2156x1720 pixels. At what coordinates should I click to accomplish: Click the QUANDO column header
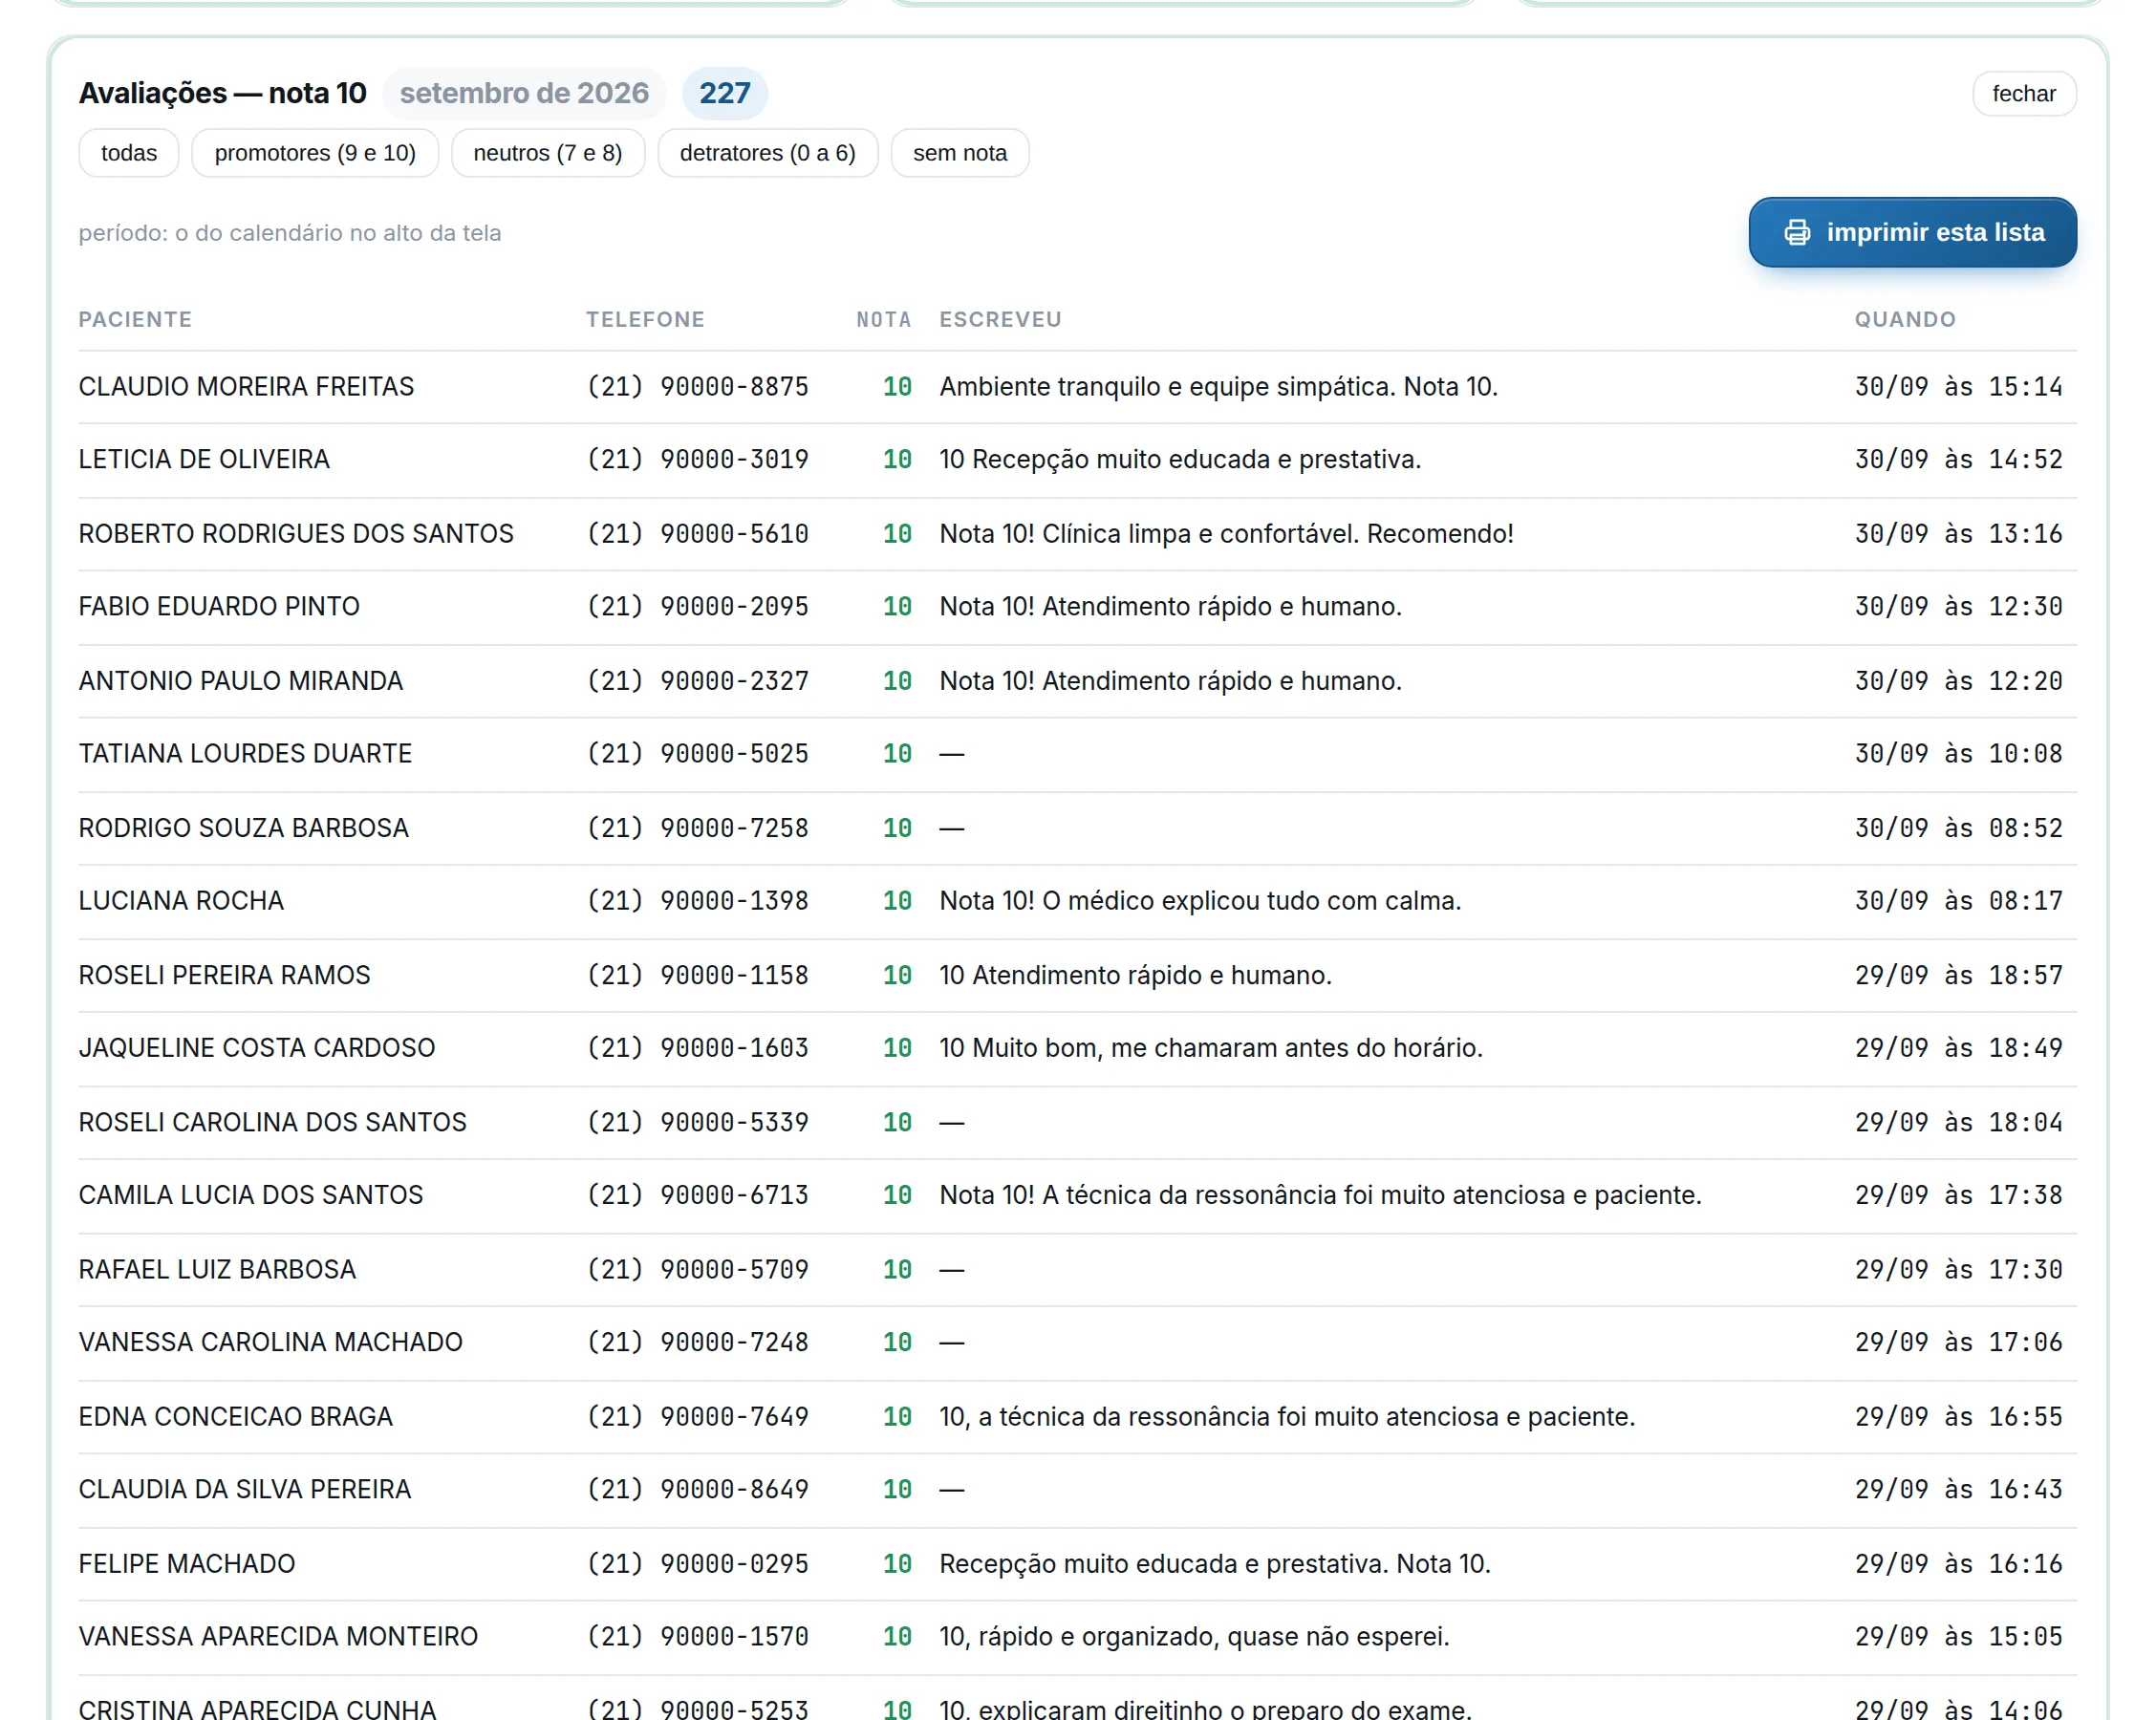click(1905, 319)
